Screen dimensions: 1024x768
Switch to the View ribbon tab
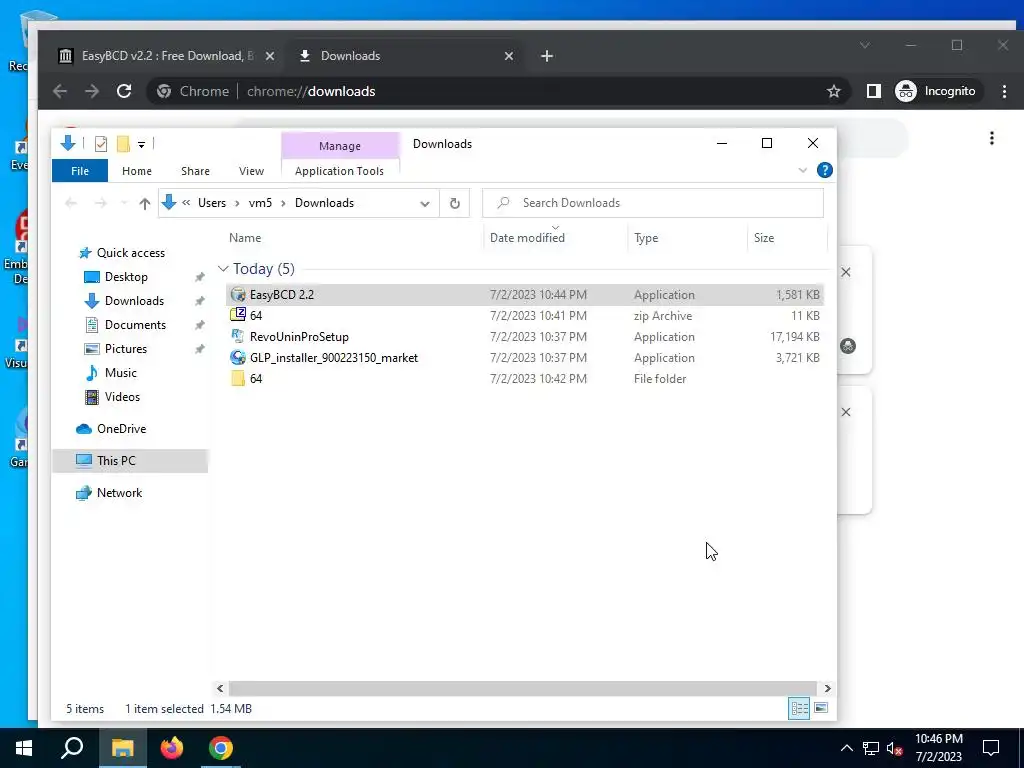pyautogui.click(x=251, y=171)
